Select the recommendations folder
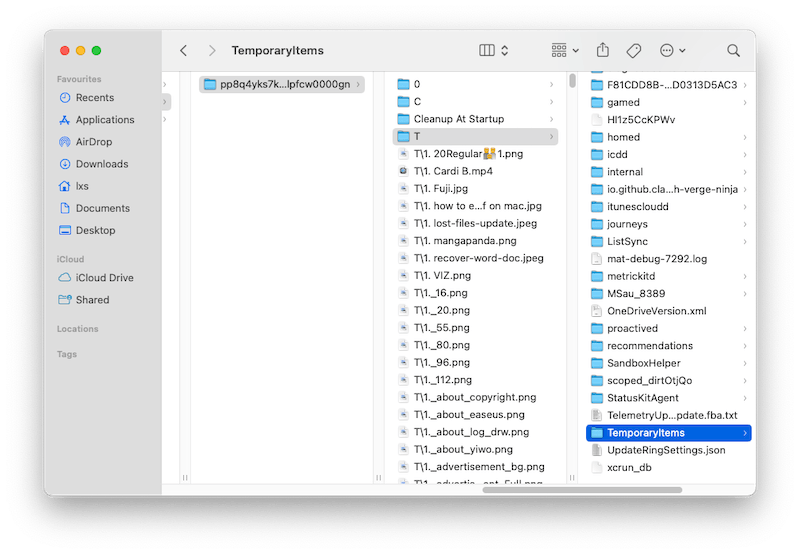 [x=669, y=346]
